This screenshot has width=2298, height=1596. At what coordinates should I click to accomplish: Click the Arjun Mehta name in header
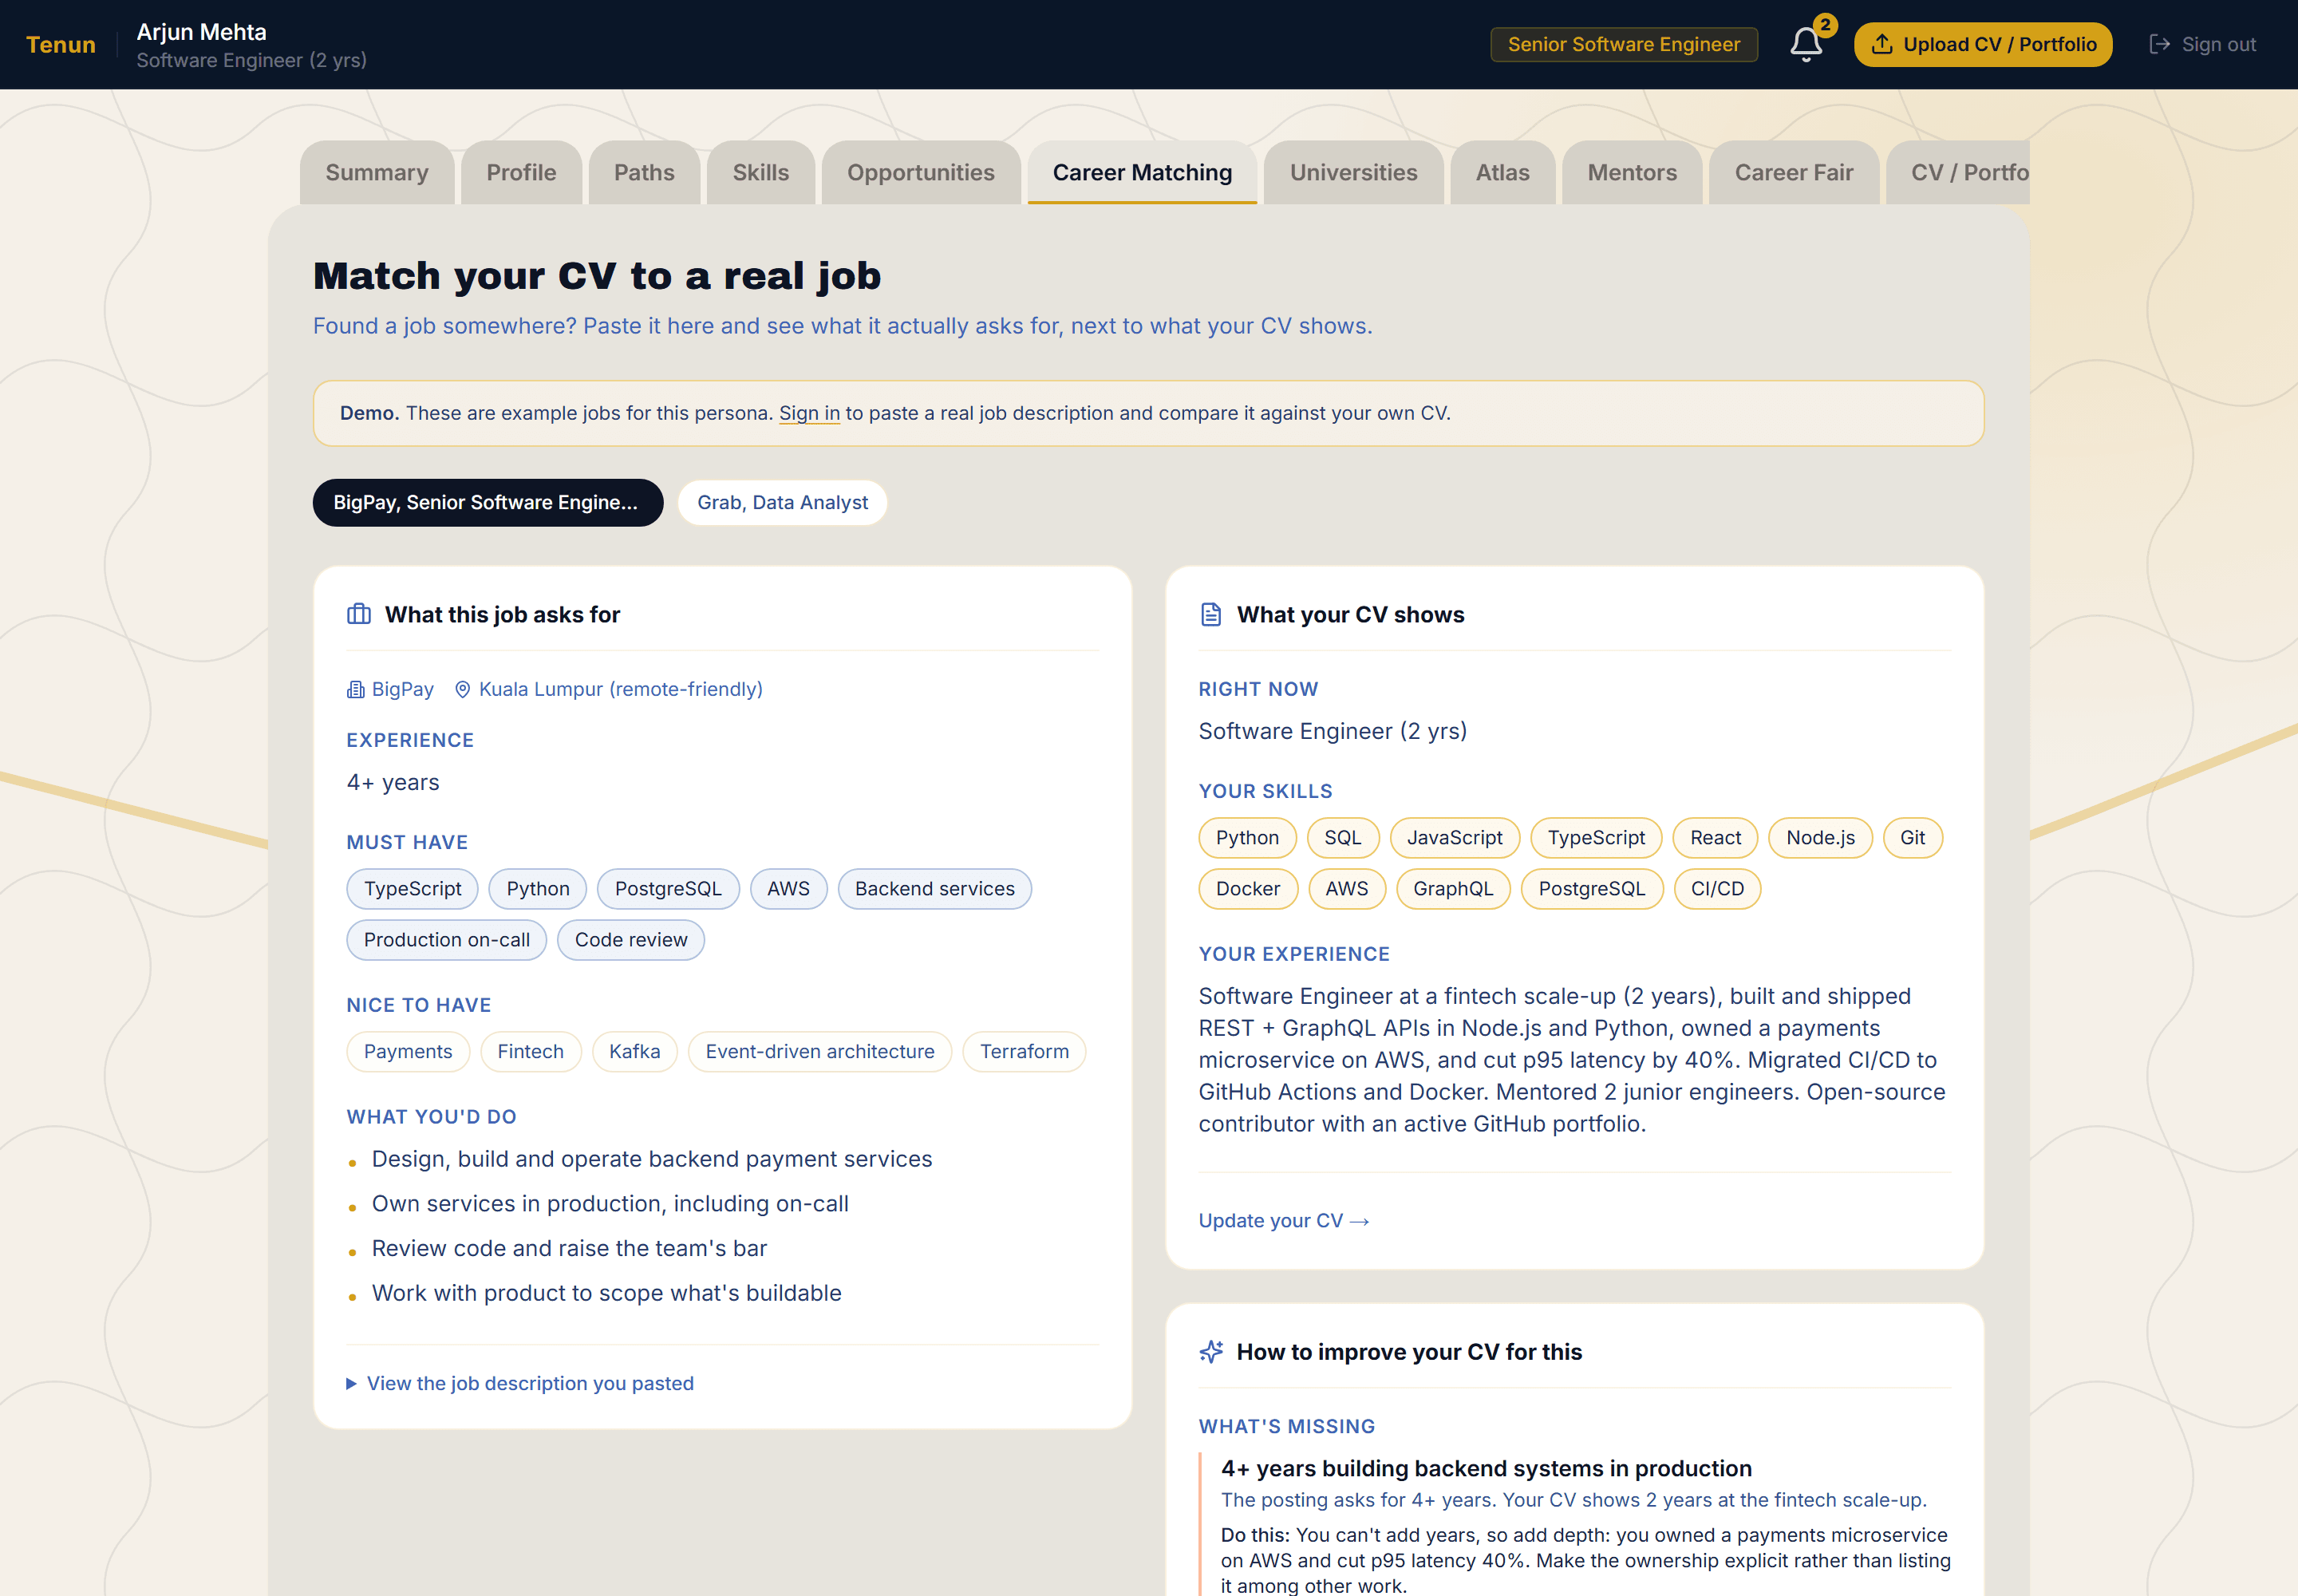tap(201, 32)
